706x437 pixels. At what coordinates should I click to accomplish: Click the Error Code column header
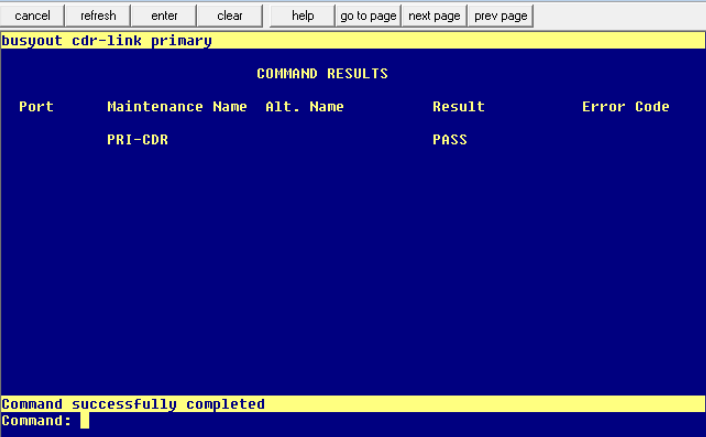click(625, 107)
